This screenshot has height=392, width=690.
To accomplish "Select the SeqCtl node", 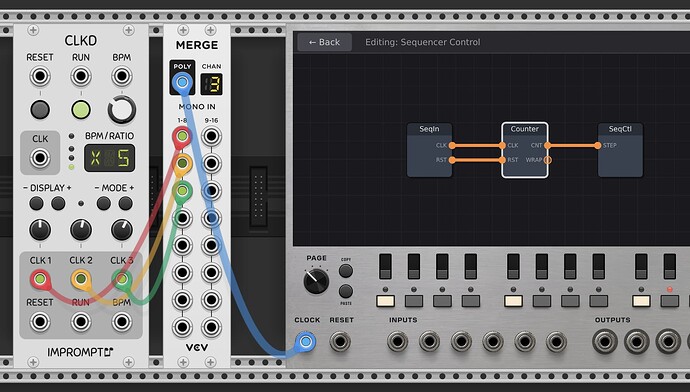I will (x=620, y=150).
